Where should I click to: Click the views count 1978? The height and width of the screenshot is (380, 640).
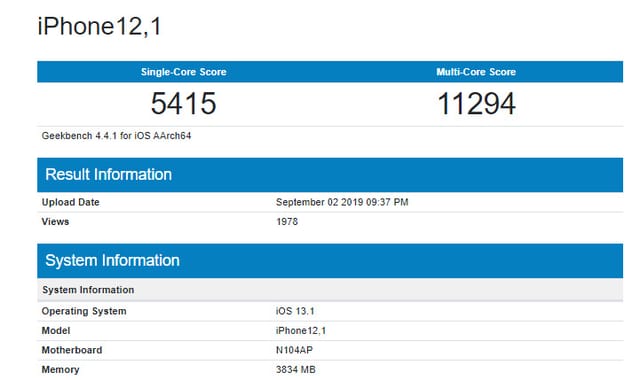287,222
